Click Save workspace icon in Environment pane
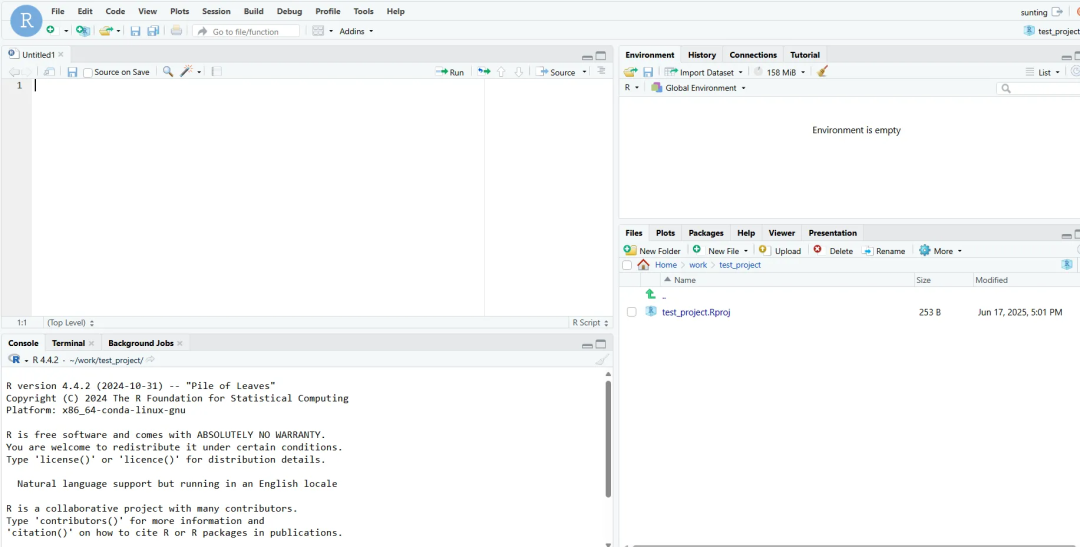Viewport: 1080px width, 547px height. (x=648, y=72)
